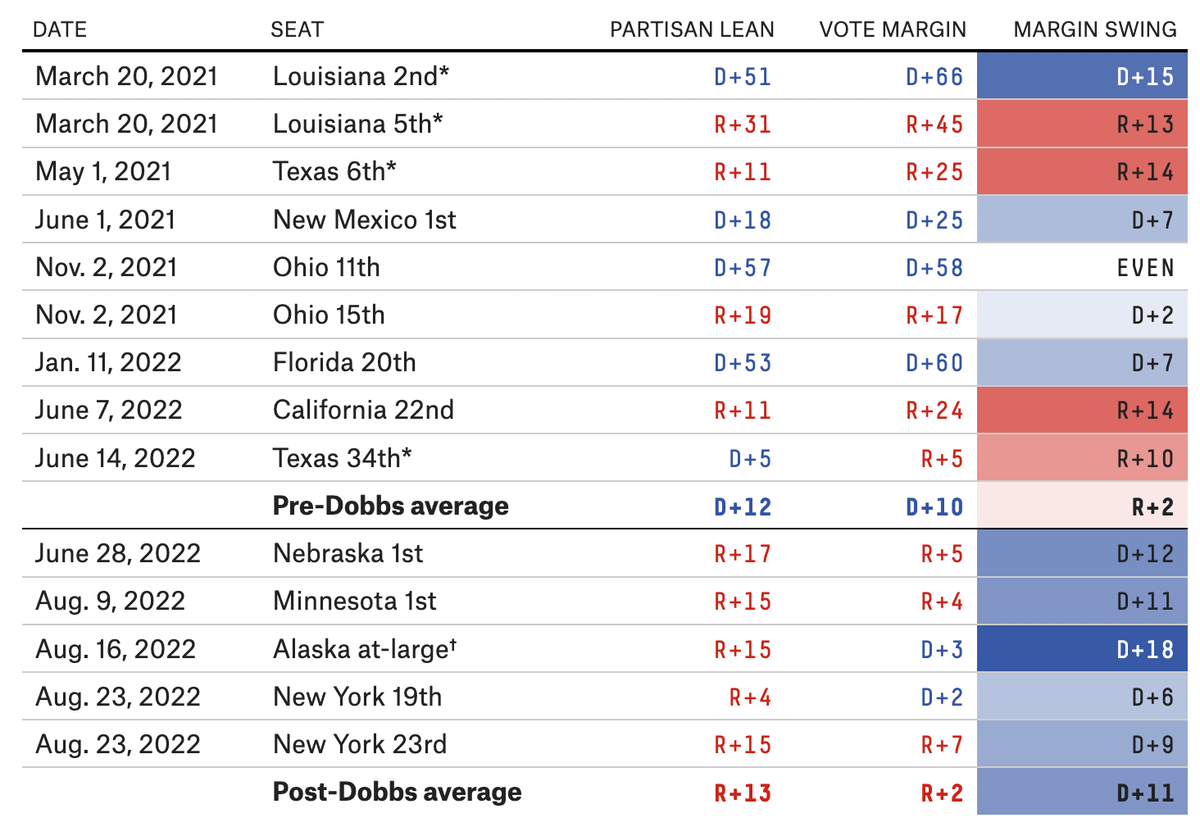
Task: Select the Minnesota 1st seat cell
Action: point(355,601)
